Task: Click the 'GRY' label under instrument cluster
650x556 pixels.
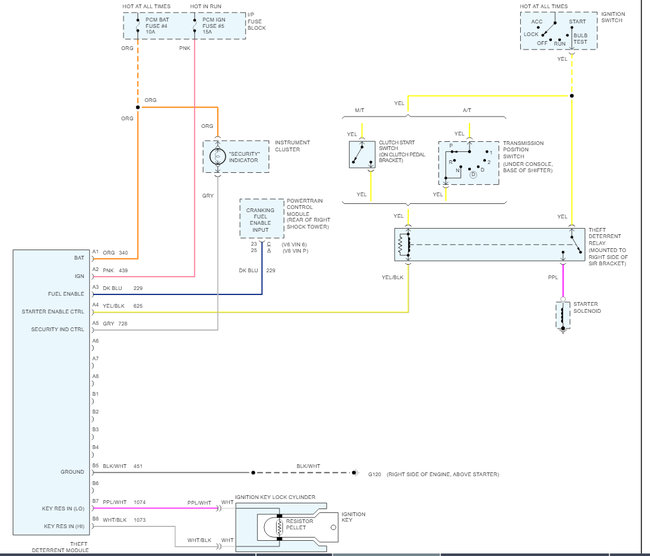Action: pyautogui.click(x=208, y=196)
